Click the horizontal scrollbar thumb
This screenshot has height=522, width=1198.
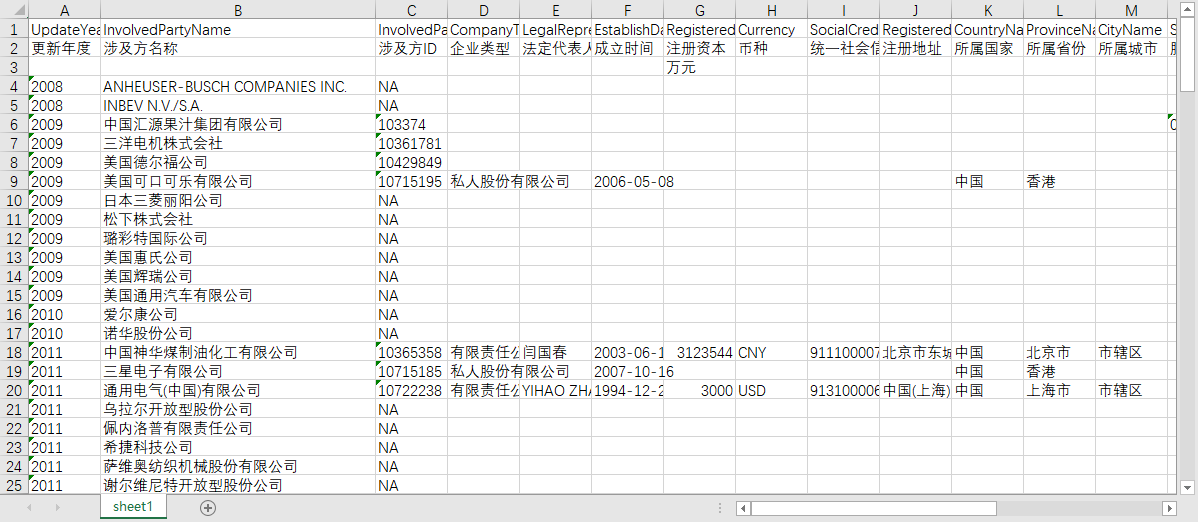(x=874, y=508)
